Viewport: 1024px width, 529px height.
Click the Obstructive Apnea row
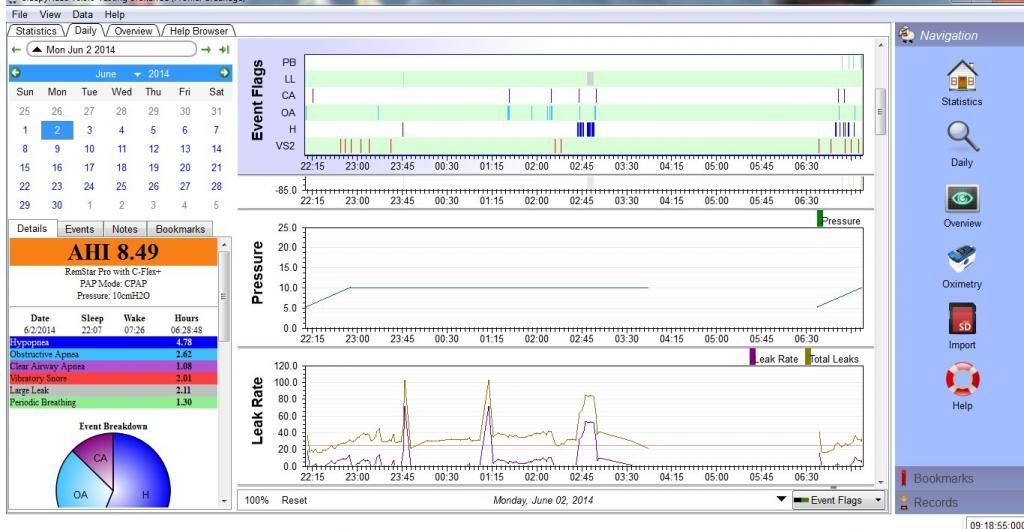(113, 354)
